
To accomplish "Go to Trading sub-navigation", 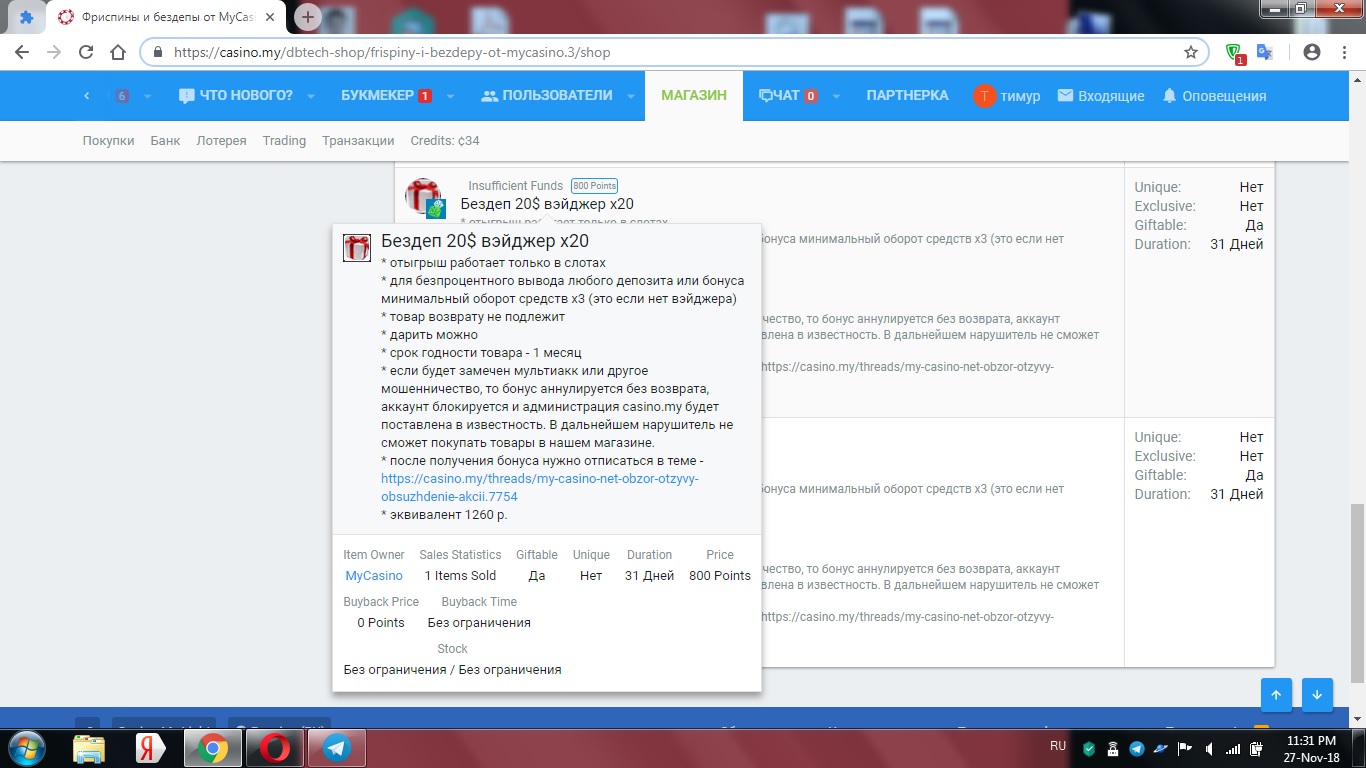I will pos(284,141).
